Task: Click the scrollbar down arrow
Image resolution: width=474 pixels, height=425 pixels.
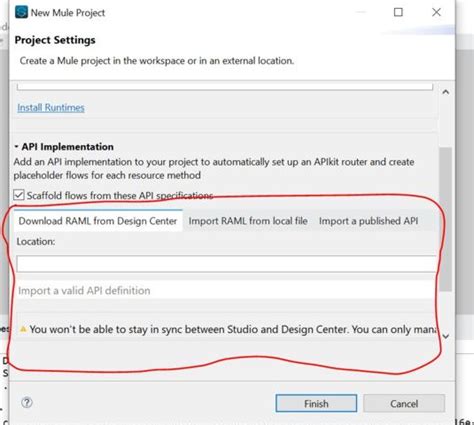Action: tap(446, 336)
